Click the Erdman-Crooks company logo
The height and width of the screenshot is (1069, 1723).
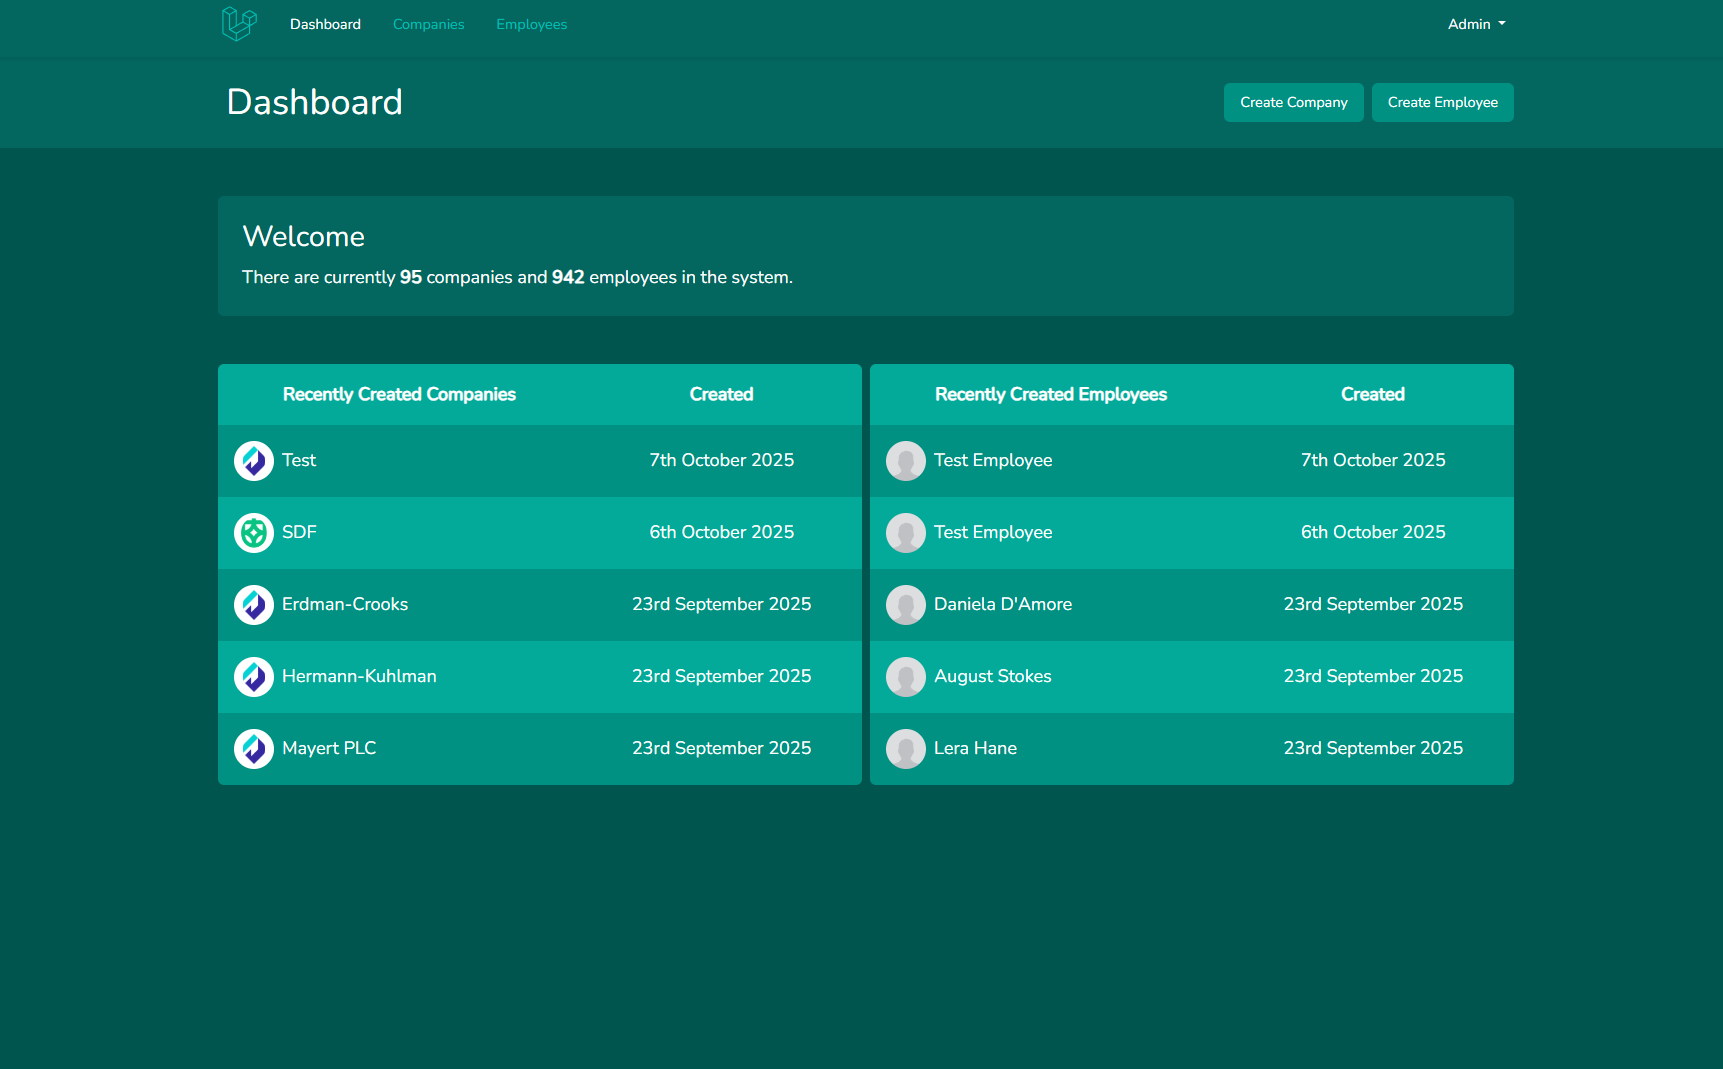(254, 605)
